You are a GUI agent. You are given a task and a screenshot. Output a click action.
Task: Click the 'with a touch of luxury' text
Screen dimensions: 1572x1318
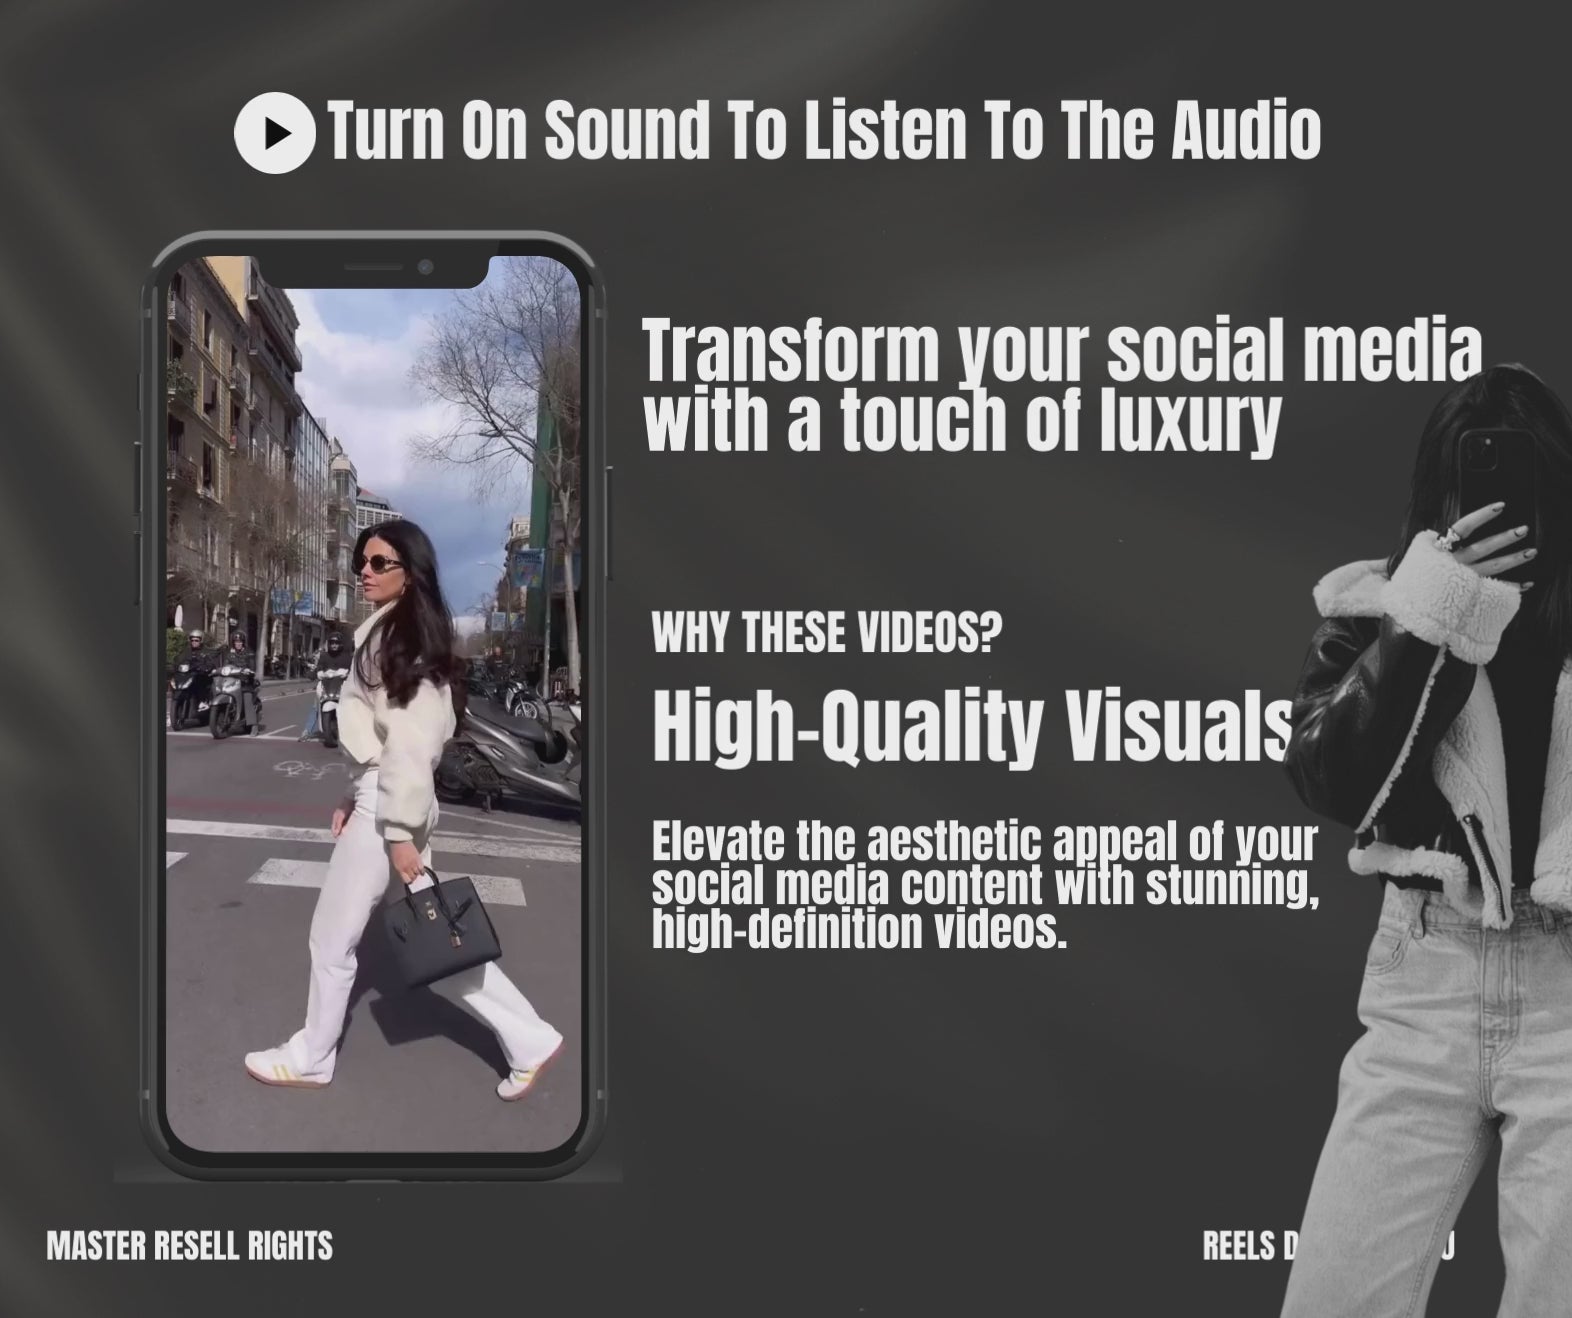[x=960, y=420]
